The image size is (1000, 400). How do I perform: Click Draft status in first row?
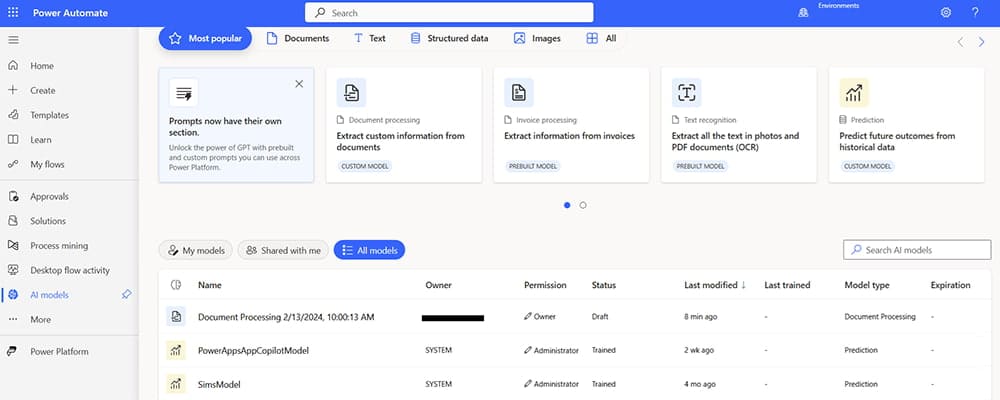tap(600, 316)
